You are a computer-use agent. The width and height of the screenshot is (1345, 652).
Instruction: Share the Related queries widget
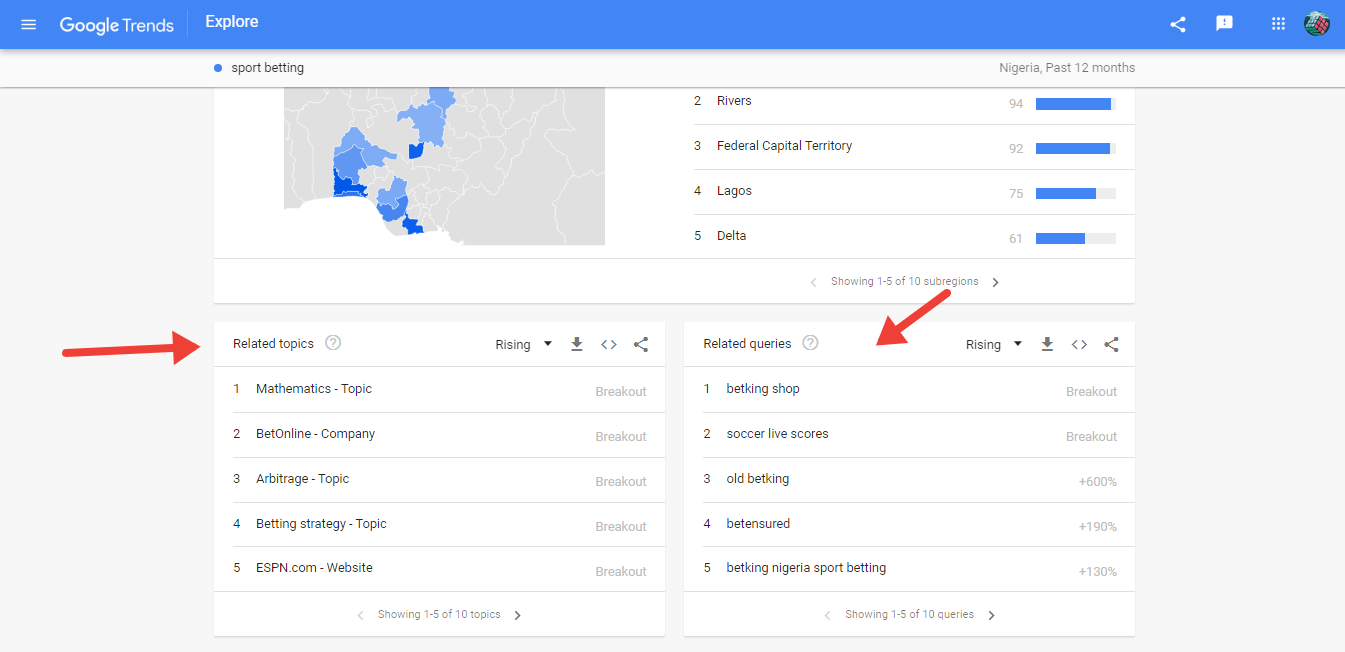point(1111,344)
